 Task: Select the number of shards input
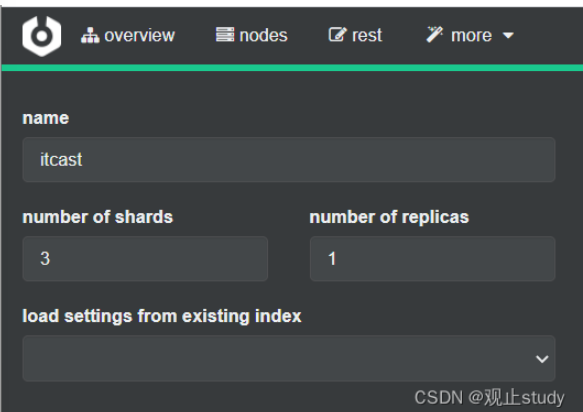[145, 259]
